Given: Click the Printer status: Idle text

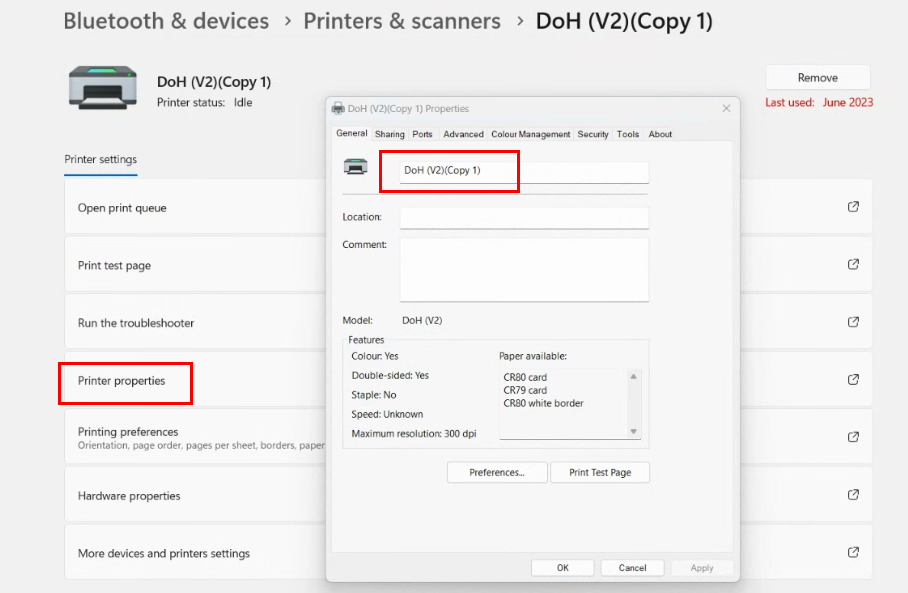Looking at the screenshot, I should click(x=204, y=103).
